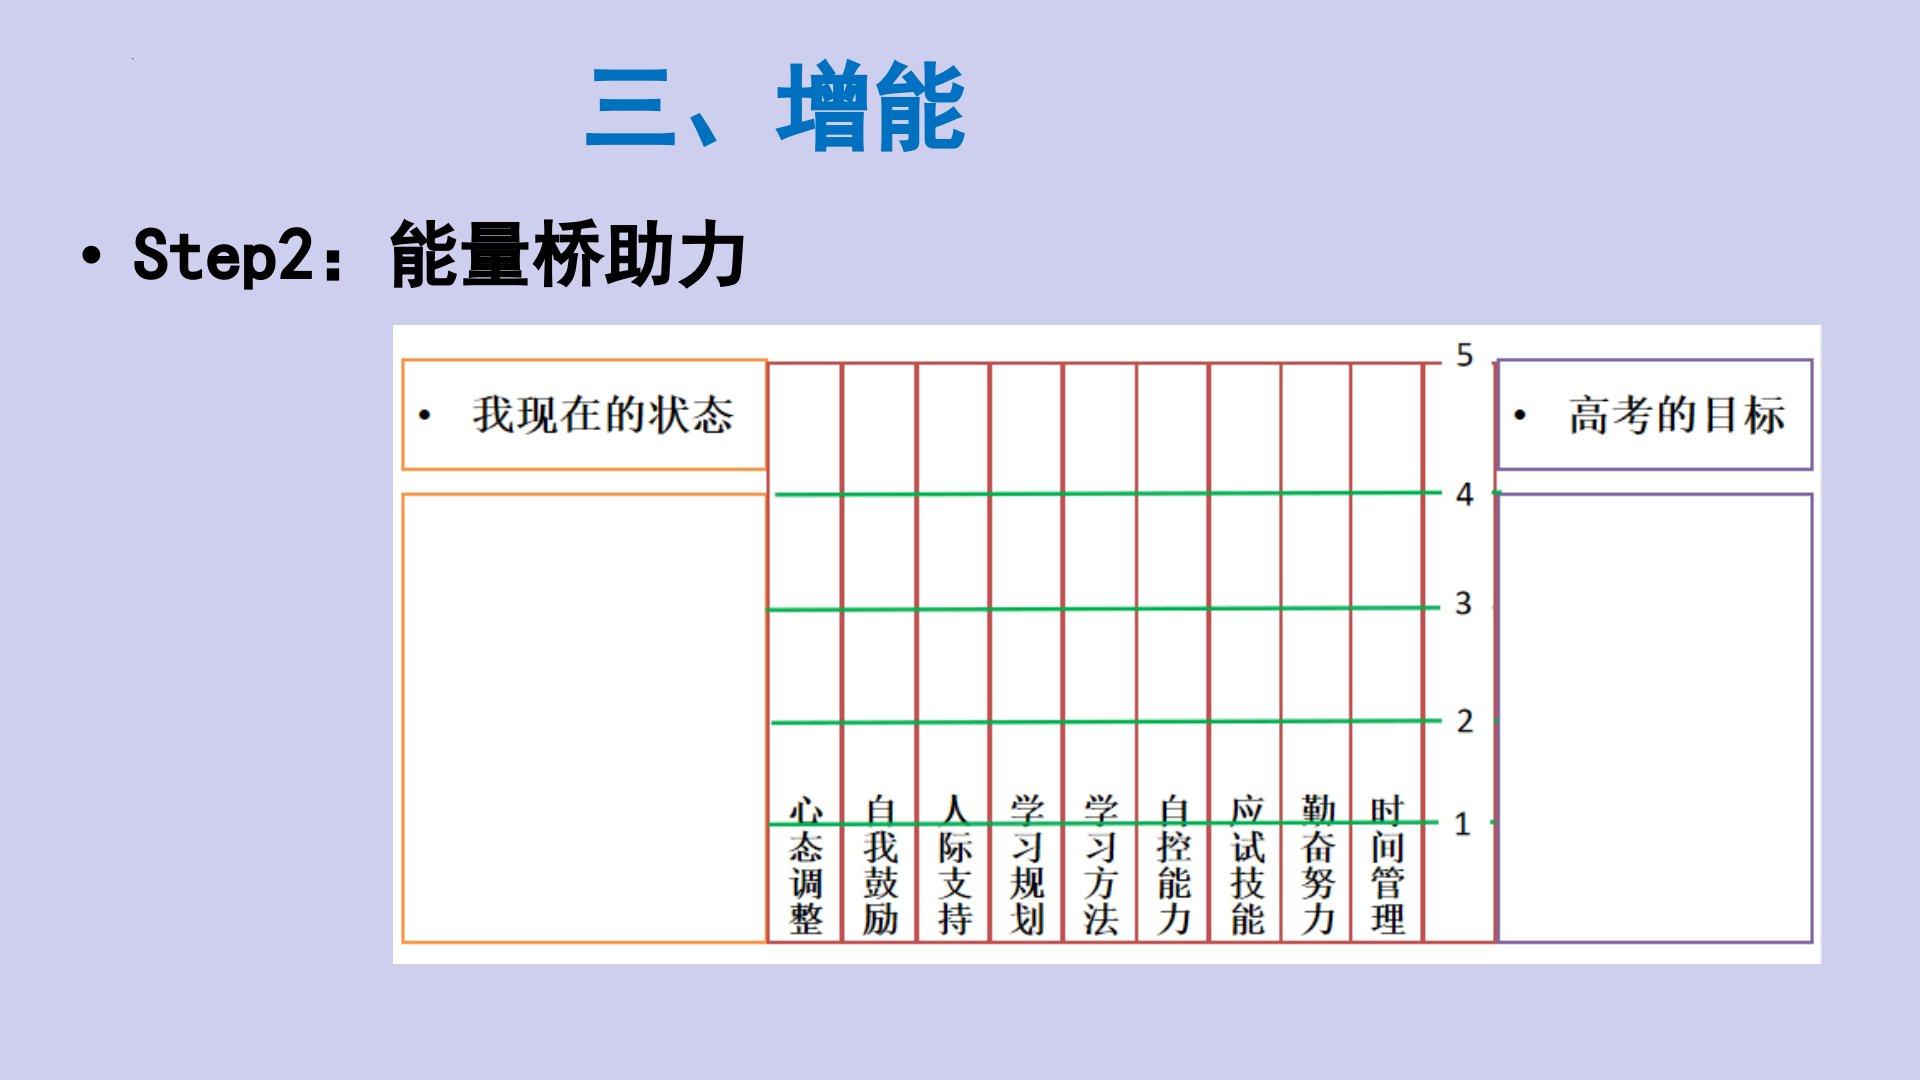The width and height of the screenshot is (1920, 1080).
Task: Click the empty orange box below 我现在的状态
Action: point(584,717)
